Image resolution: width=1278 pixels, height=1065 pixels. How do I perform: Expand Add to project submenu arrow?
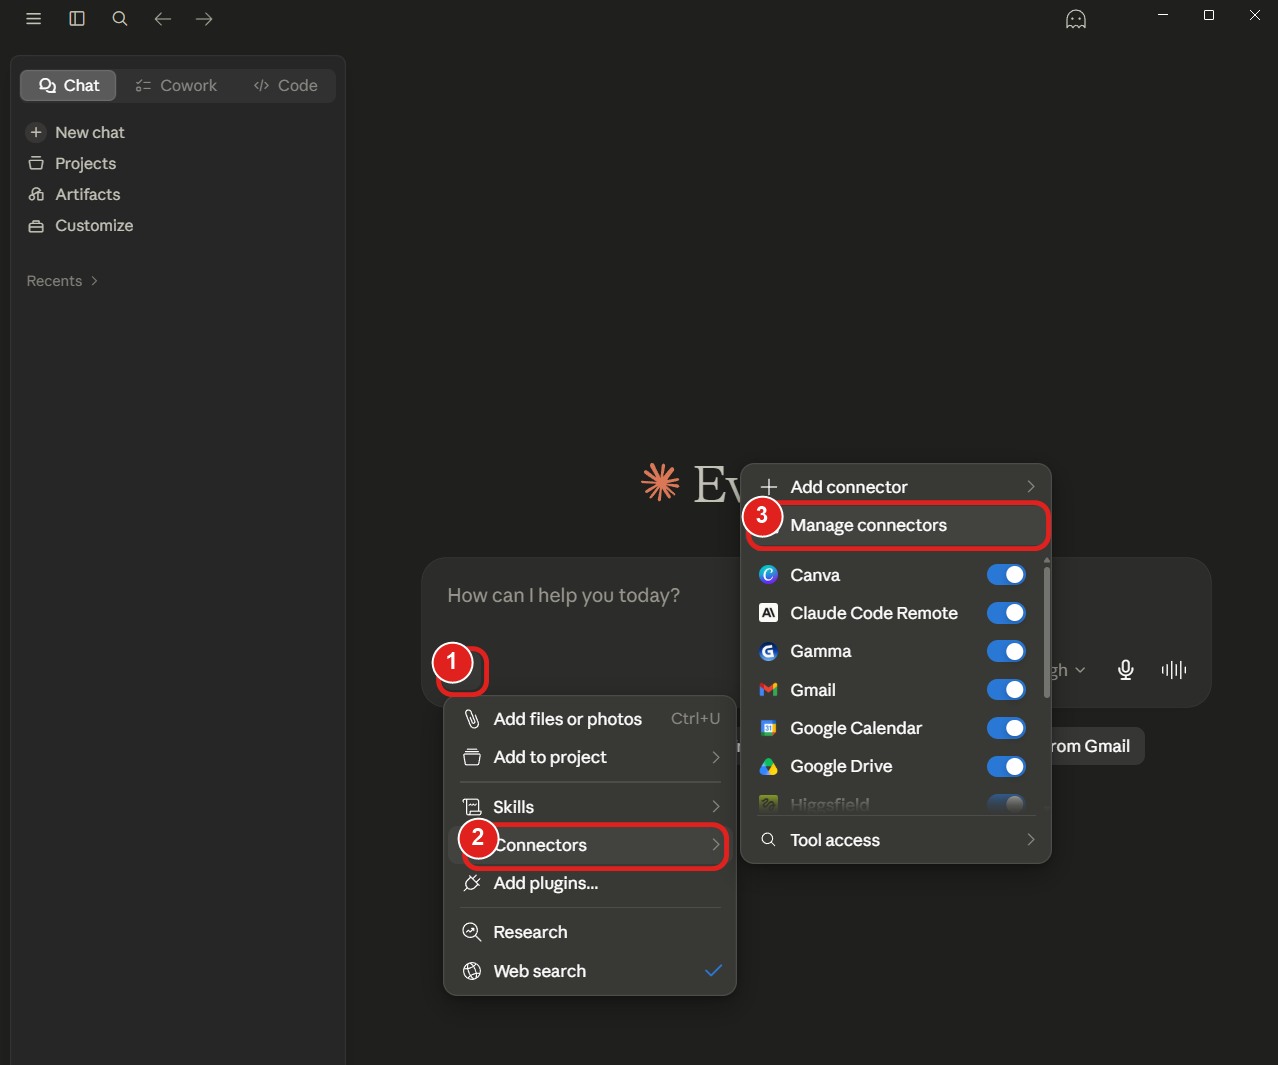click(x=716, y=757)
